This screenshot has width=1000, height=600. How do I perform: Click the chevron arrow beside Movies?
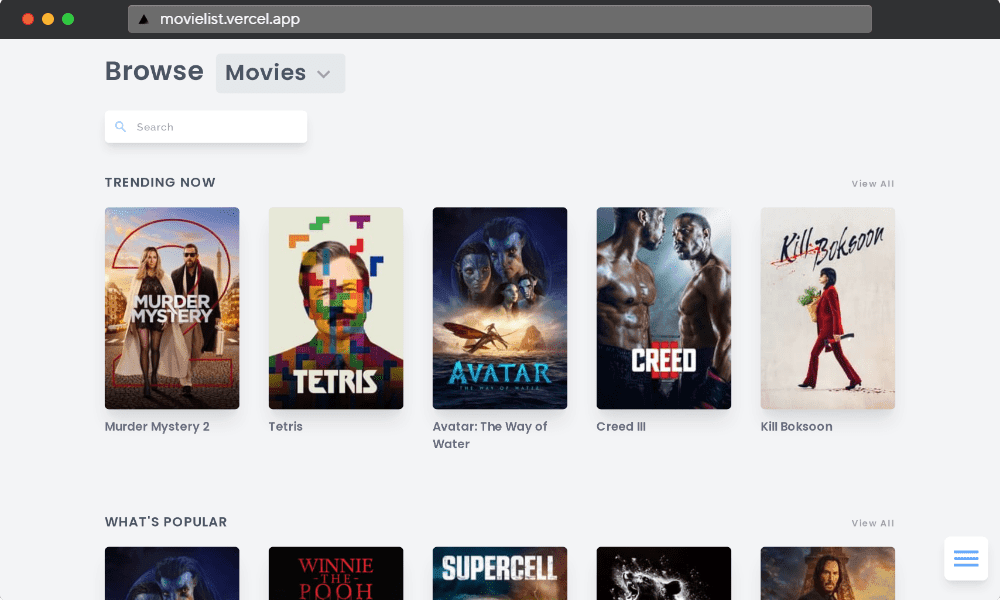pyautogui.click(x=324, y=74)
